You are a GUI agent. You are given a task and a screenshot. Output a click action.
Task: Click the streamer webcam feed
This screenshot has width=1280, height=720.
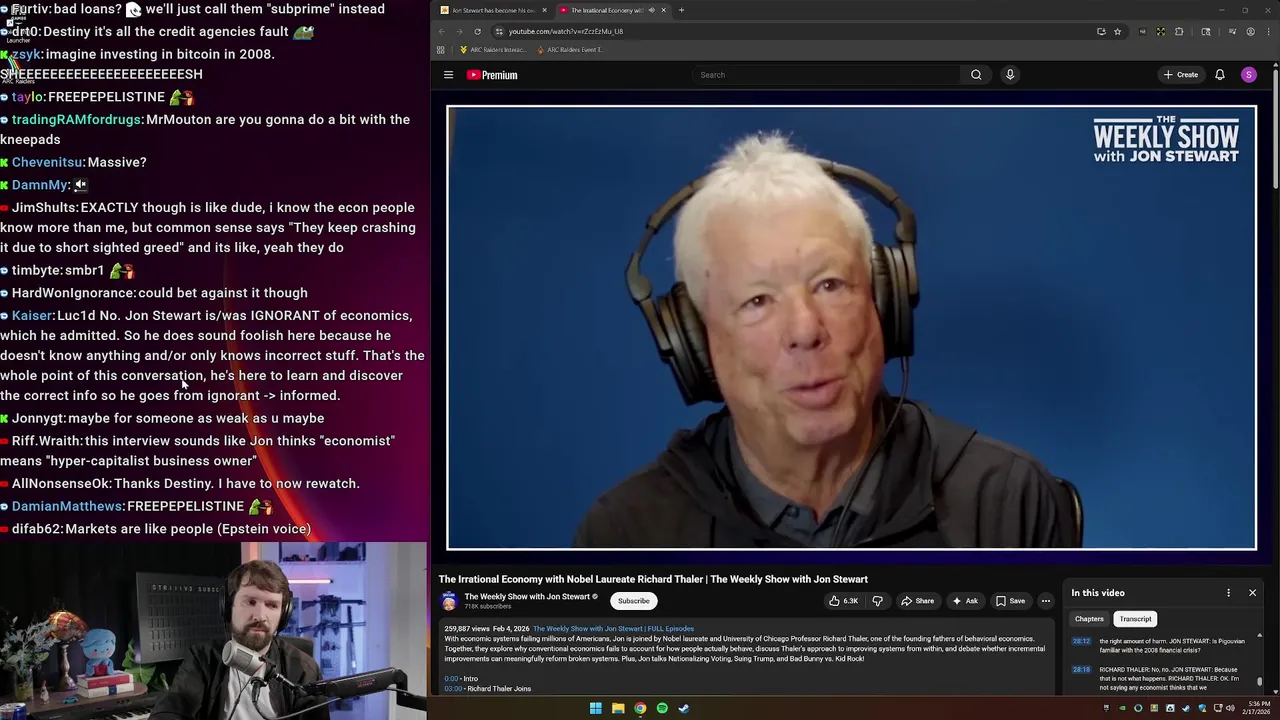pos(213,631)
